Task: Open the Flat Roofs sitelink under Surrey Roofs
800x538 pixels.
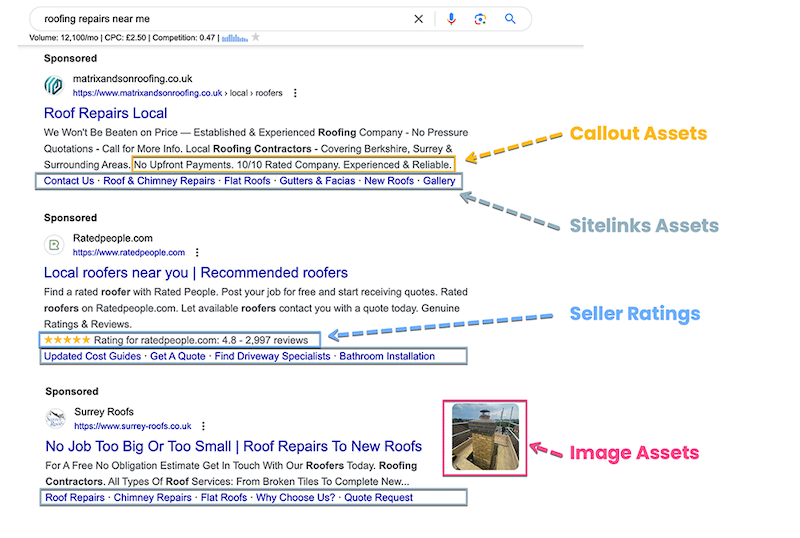Action: [x=224, y=498]
